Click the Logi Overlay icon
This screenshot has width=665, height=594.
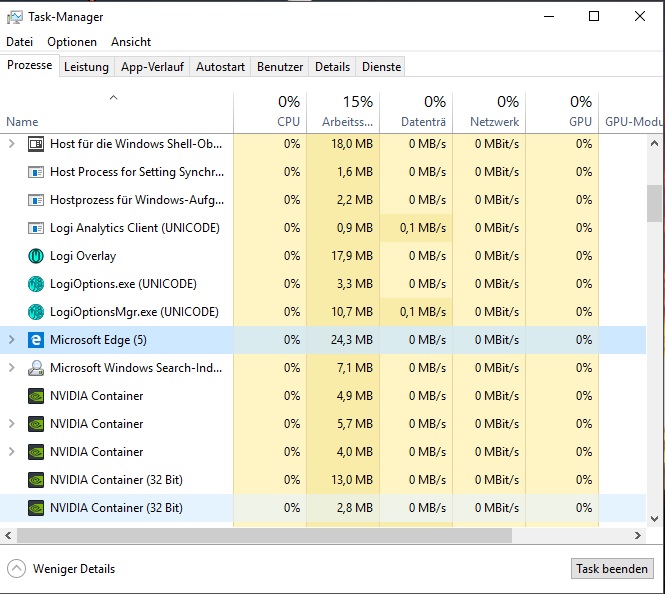[x=36, y=256]
